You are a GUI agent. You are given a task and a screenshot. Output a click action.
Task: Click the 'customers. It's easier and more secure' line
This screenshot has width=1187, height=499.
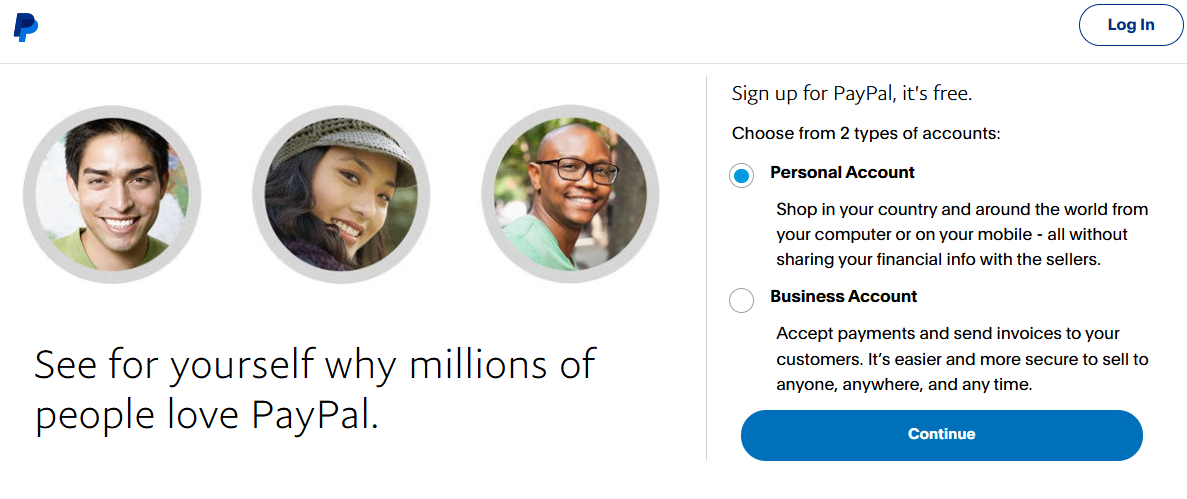(x=962, y=358)
